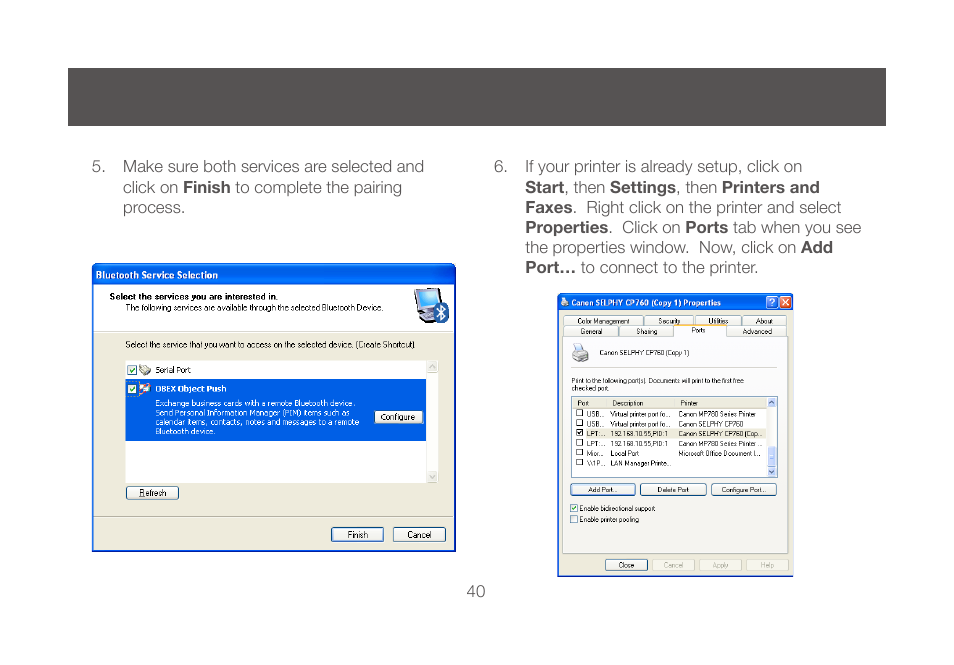Click the Canon SELPHY printer icon
Image resolution: width=954 pixels, height=665 pixels.
pos(580,353)
